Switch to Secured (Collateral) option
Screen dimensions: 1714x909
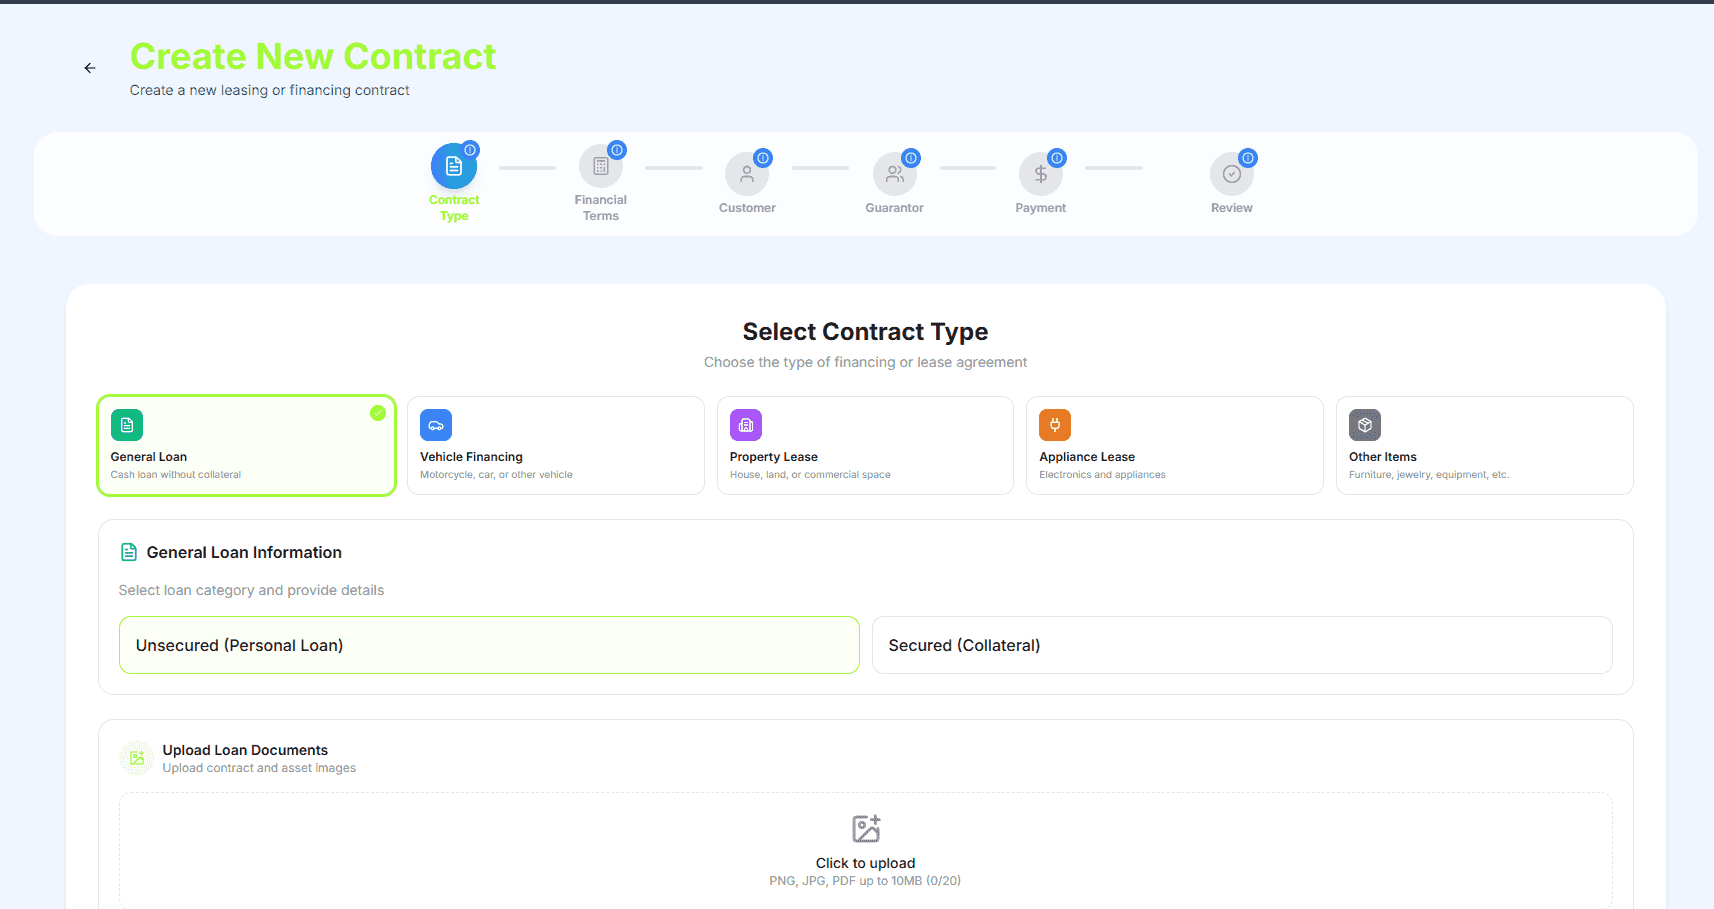pyautogui.click(x=1242, y=645)
